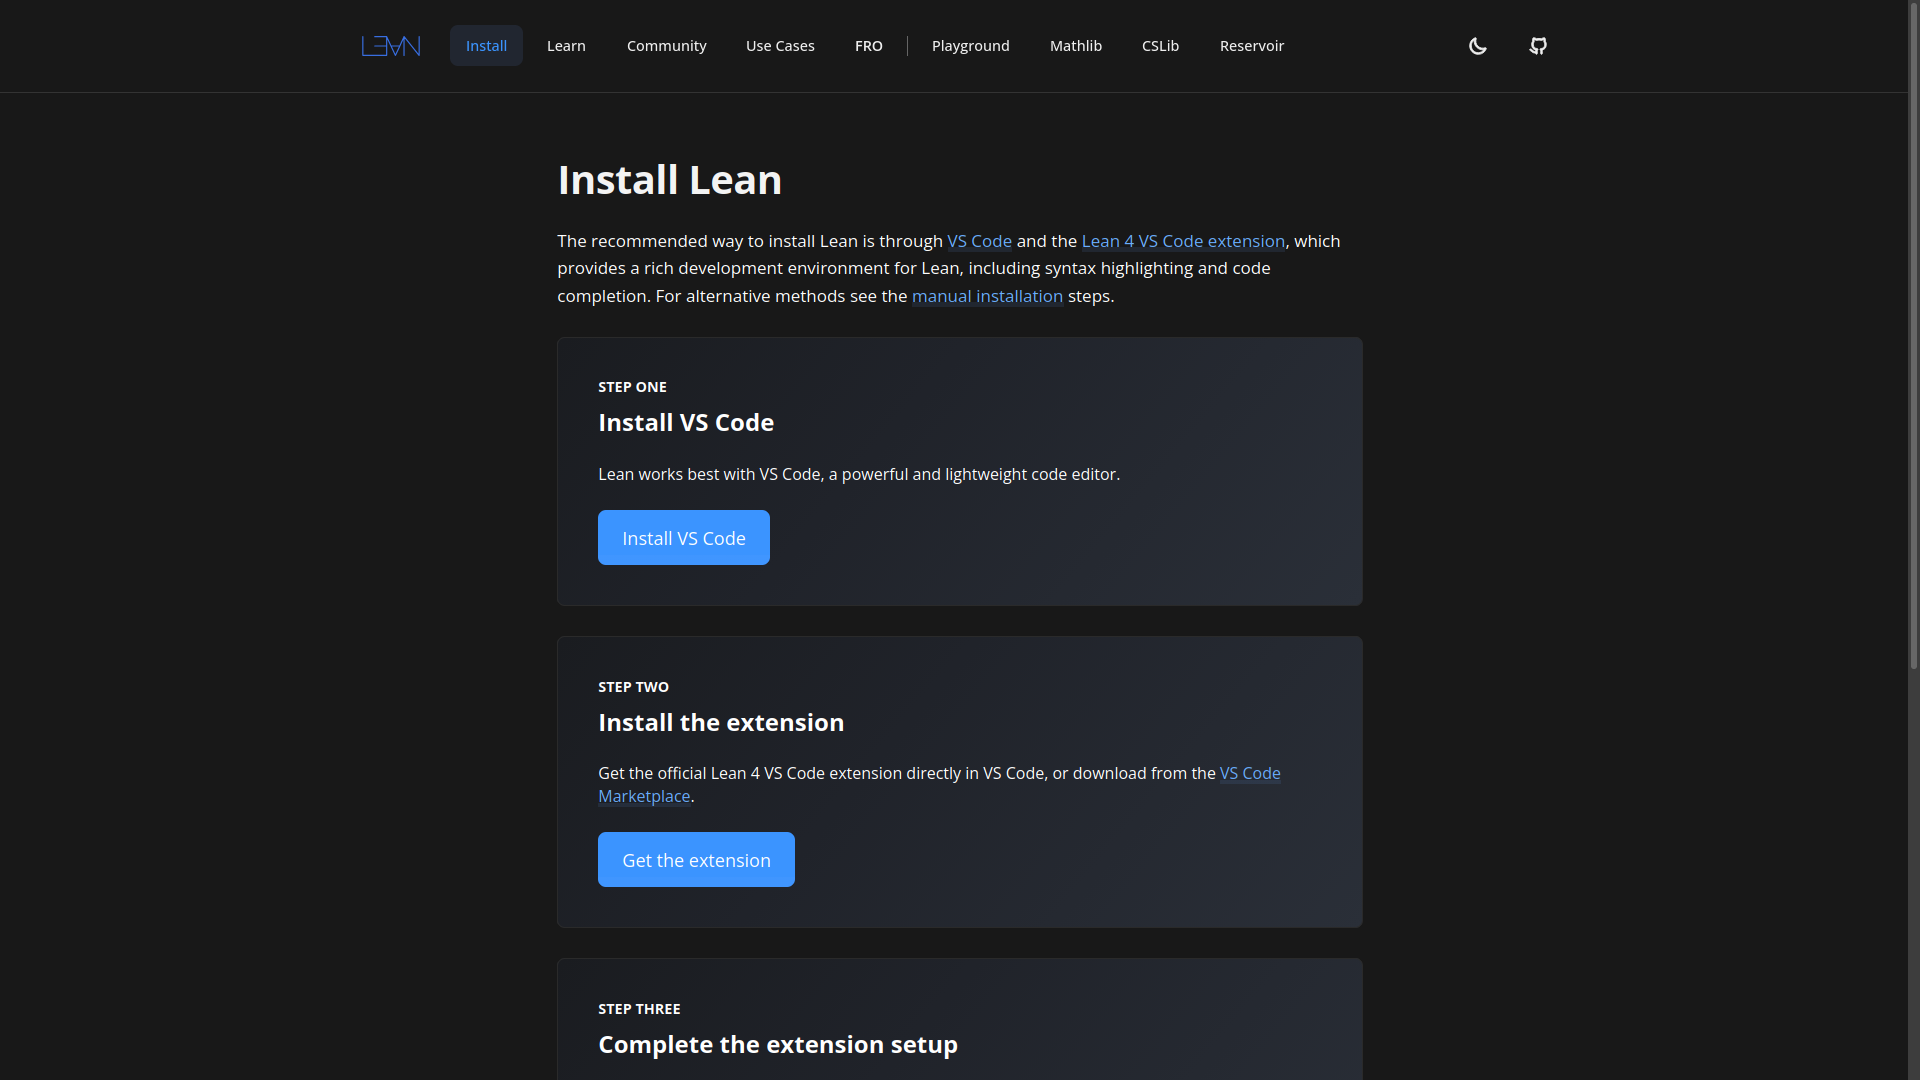The height and width of the screenshot is (1080, 1920).
Task: Open the CSLib nav link
Action: (1160, 46)
